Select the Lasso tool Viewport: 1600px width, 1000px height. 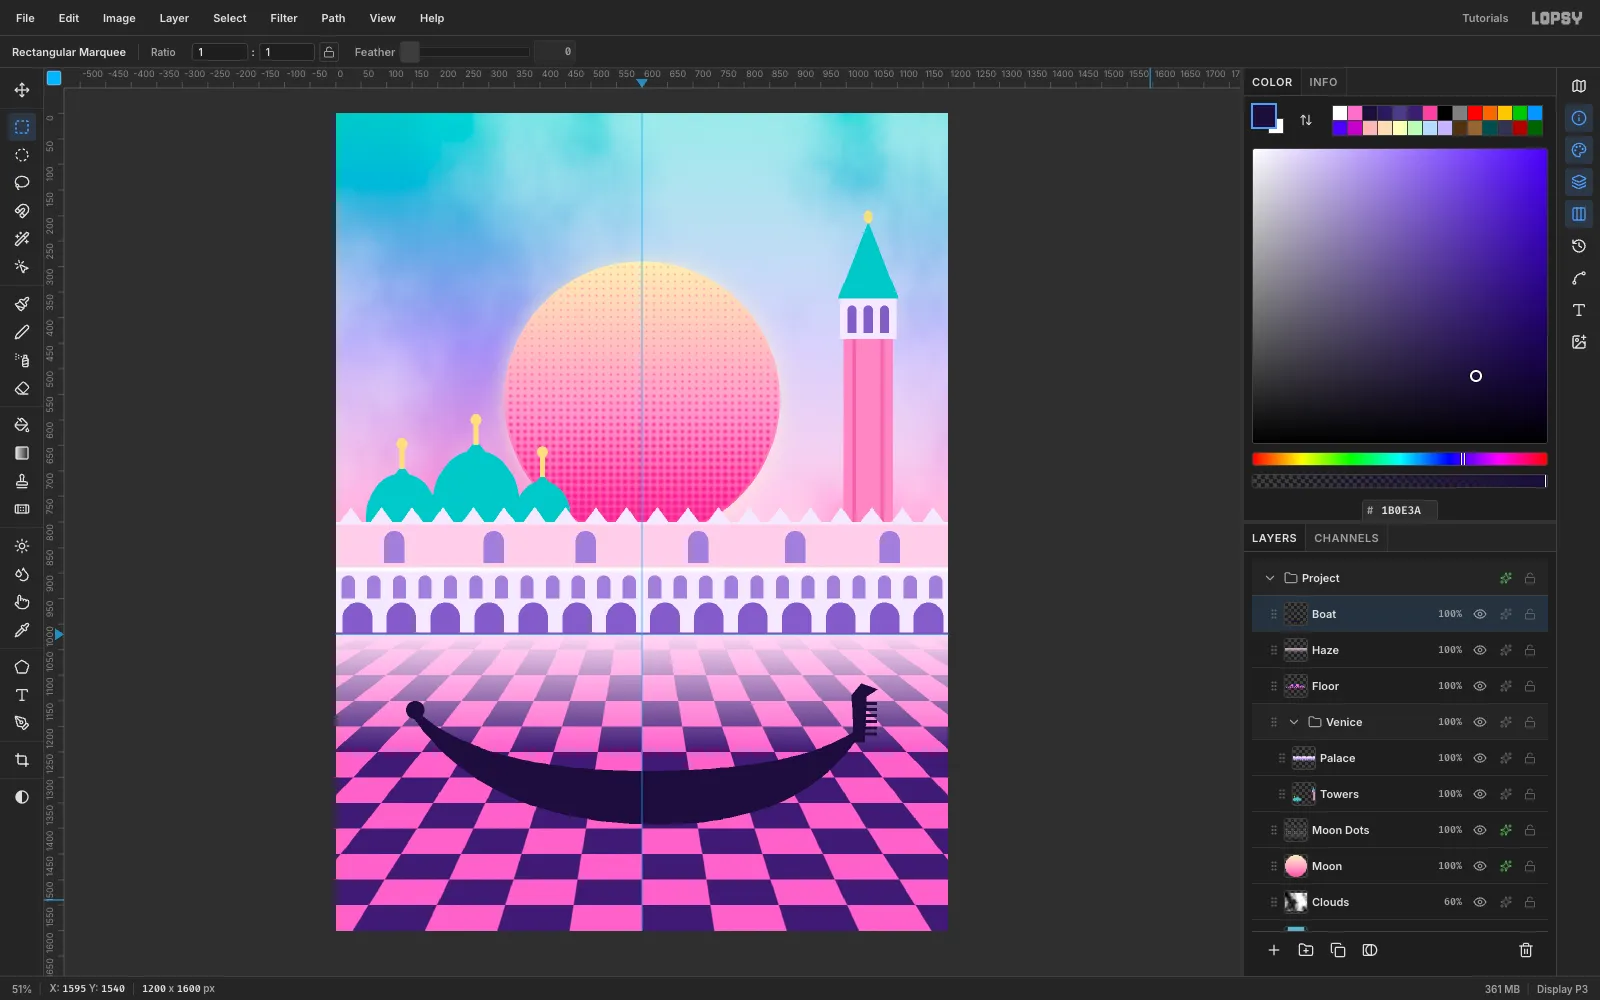coord(22,183)
